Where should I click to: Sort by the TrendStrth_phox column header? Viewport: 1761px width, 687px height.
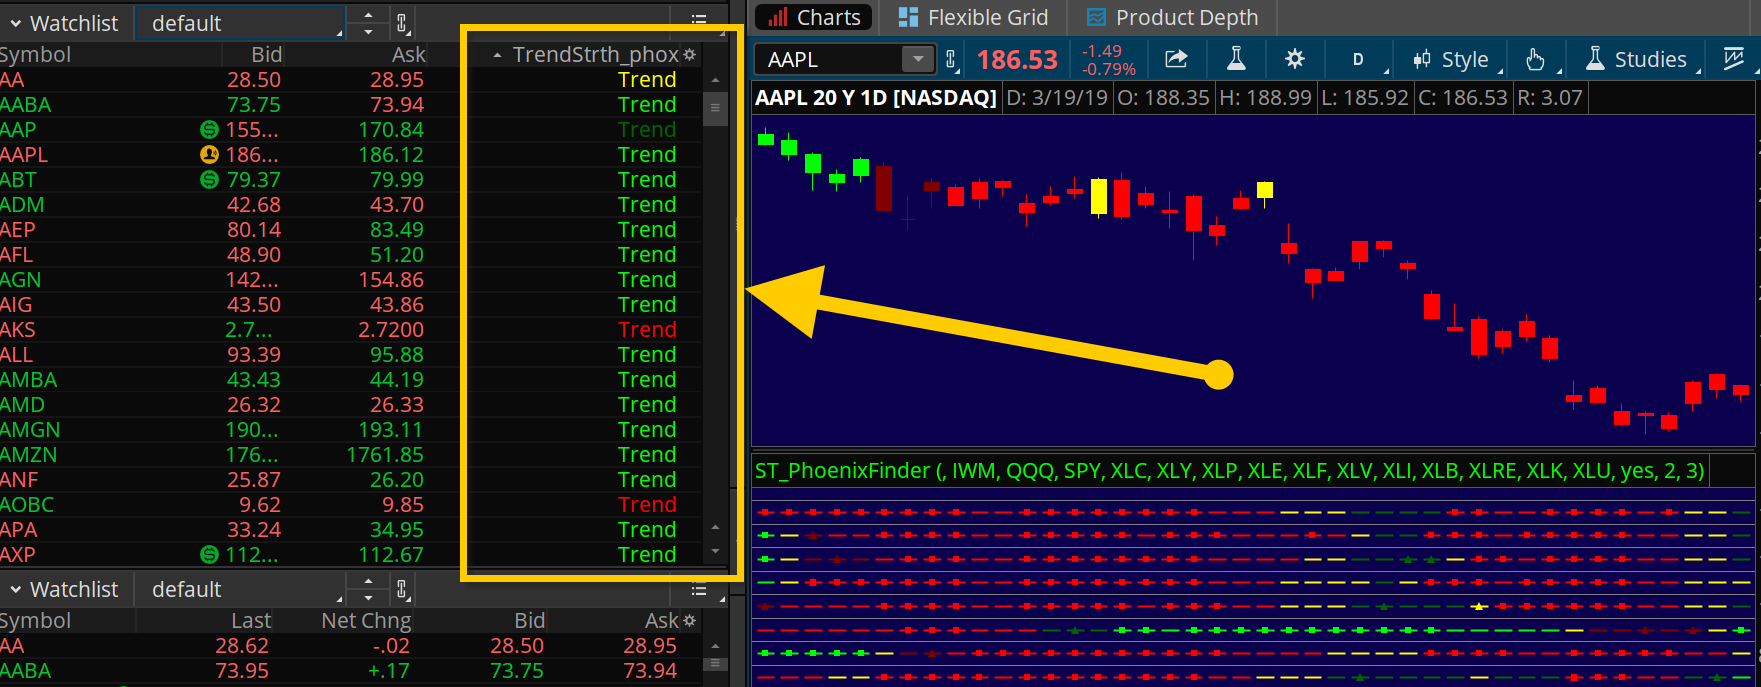click(595, 55)
